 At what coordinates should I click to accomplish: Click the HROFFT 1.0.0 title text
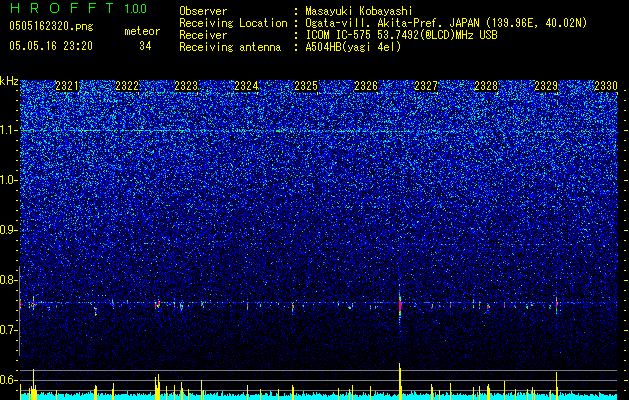tap(79, 8)
